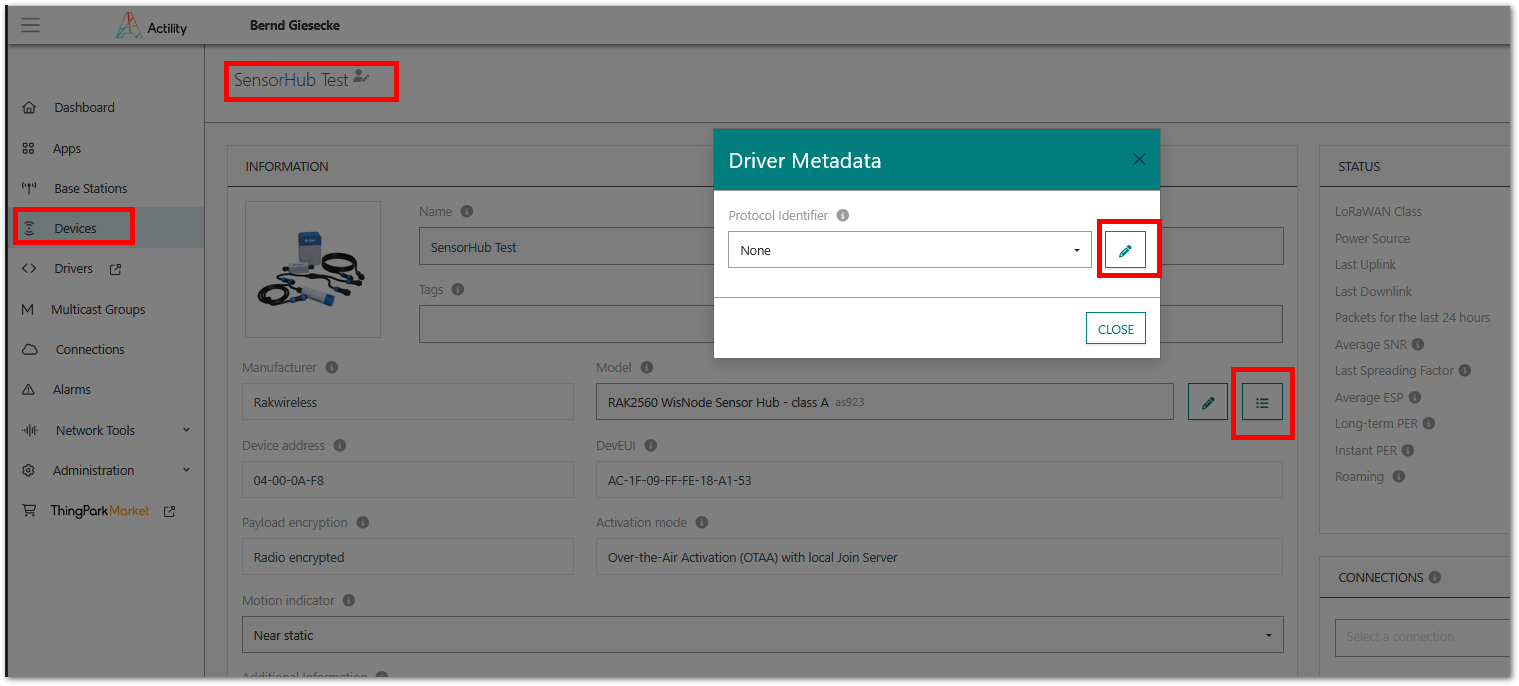Expand the Network Tools submenu
This screenshot has width=1519, height=686.
(x=186, y=430)
